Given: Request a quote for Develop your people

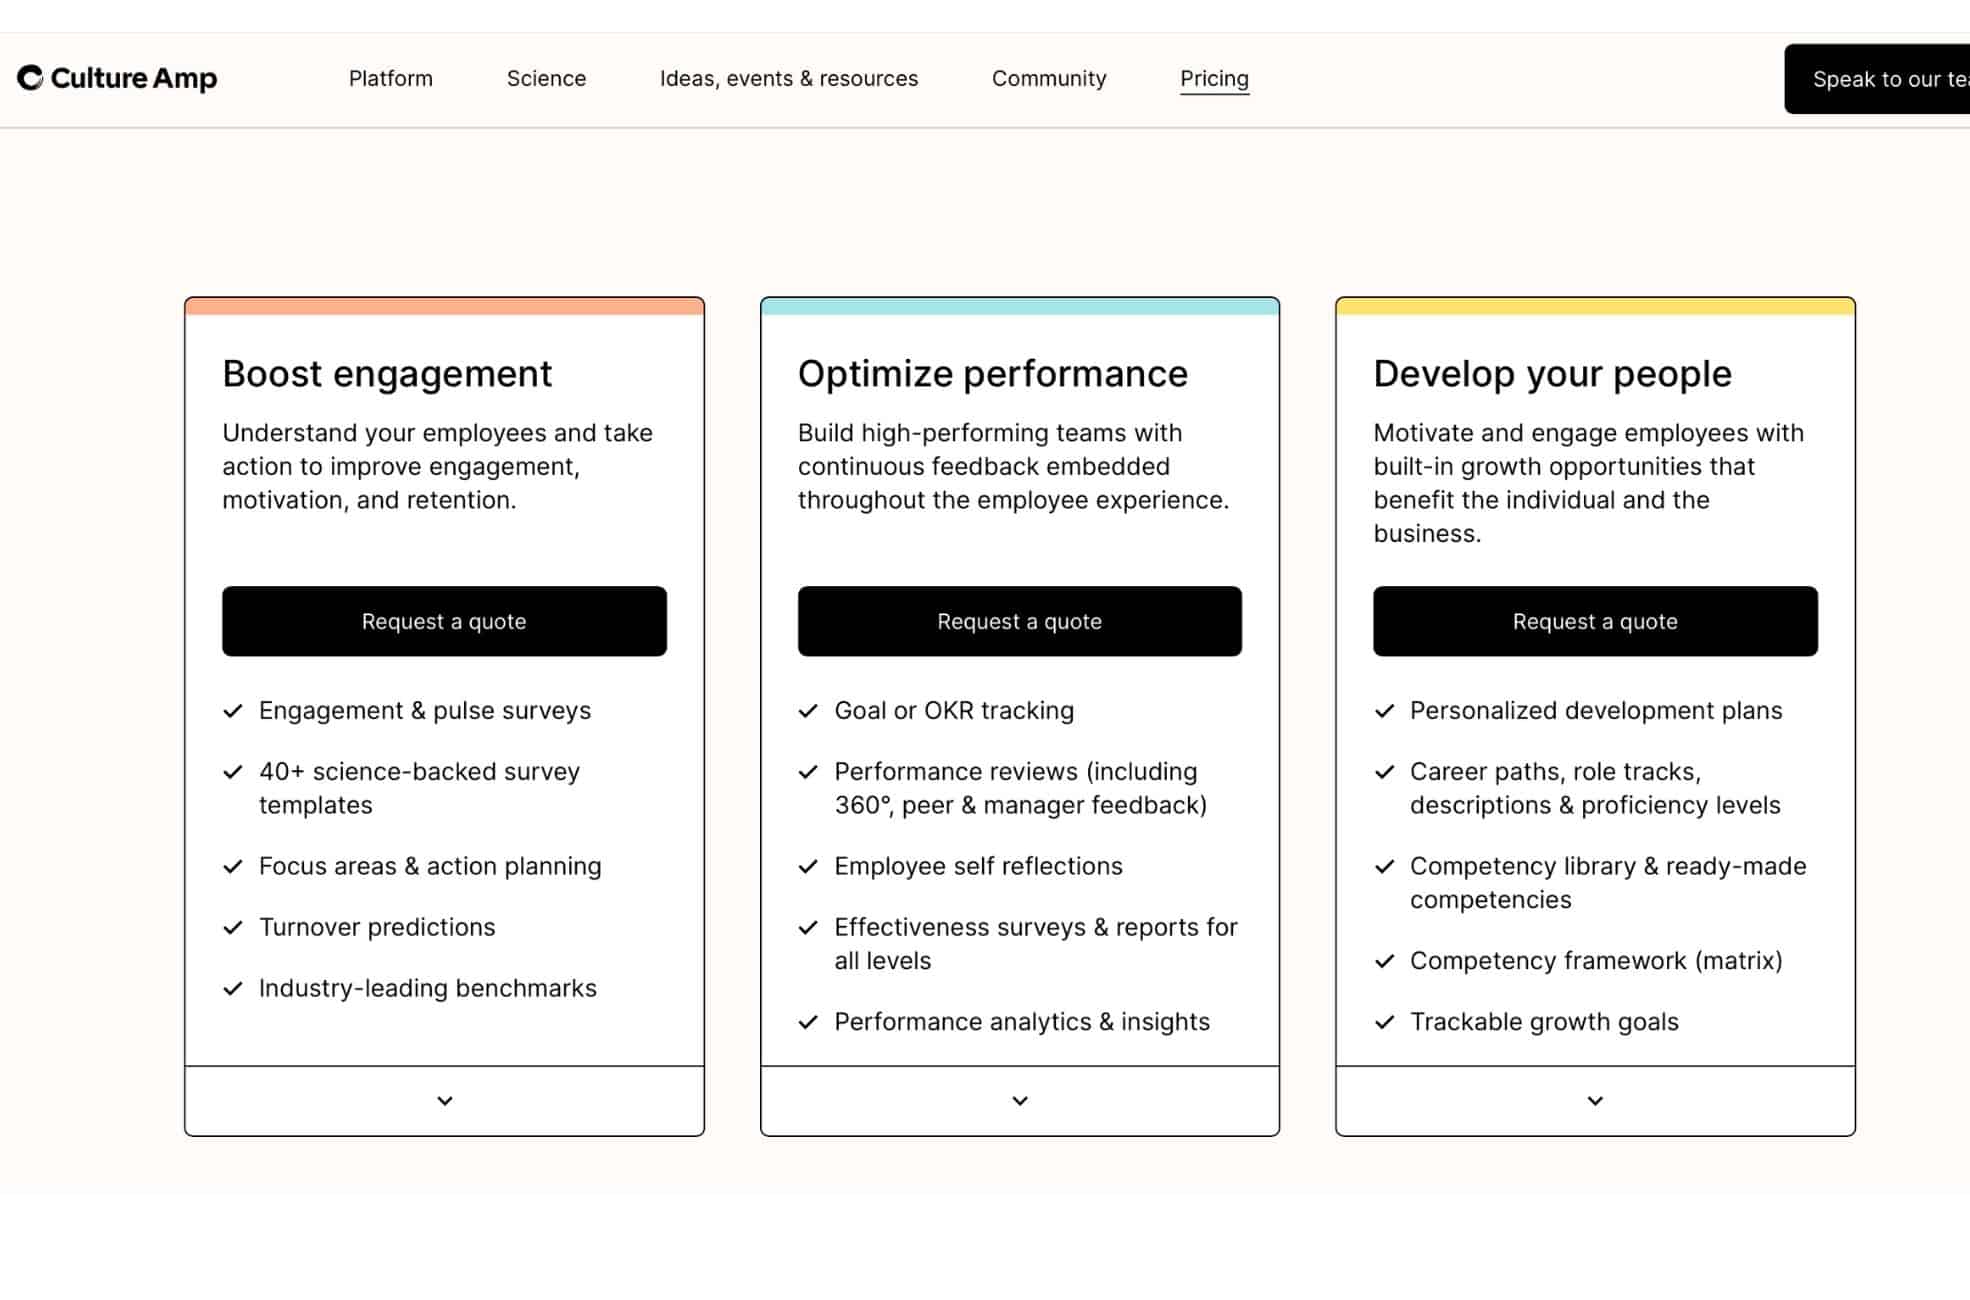Looking at the screenshot, I should pos(1594,621).
